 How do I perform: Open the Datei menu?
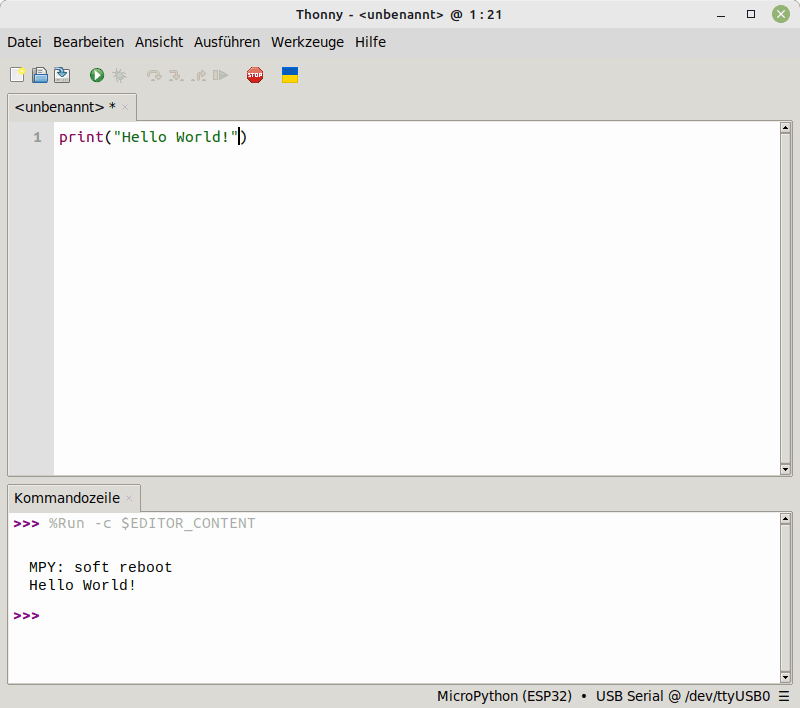click(24, 42)
